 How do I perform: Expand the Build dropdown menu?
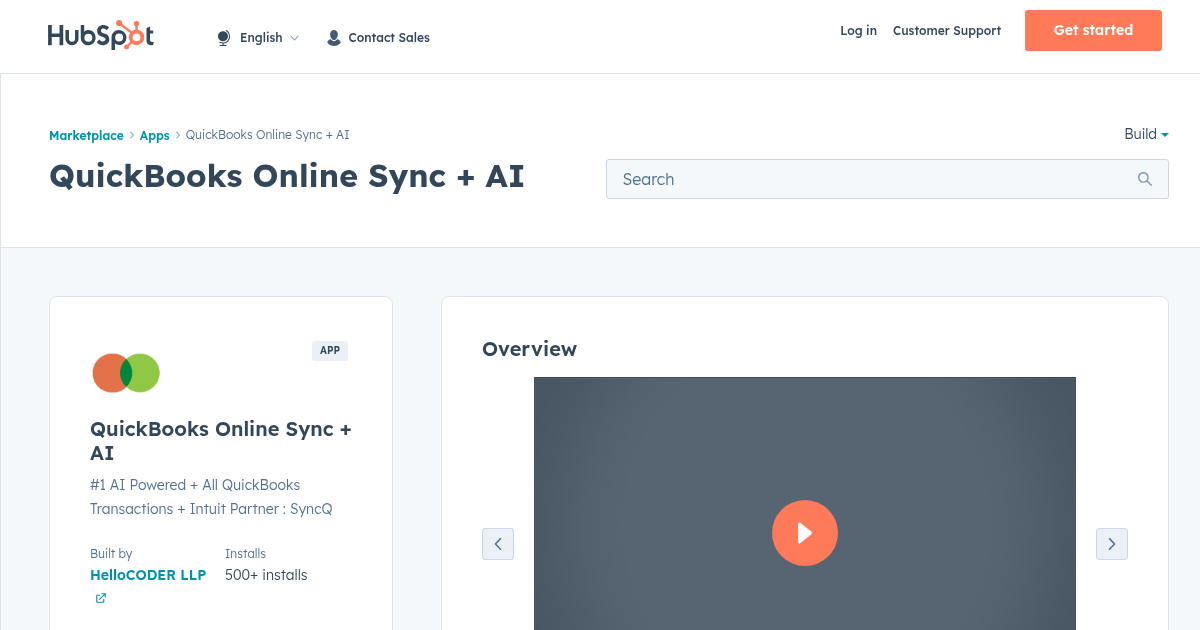1146,134
